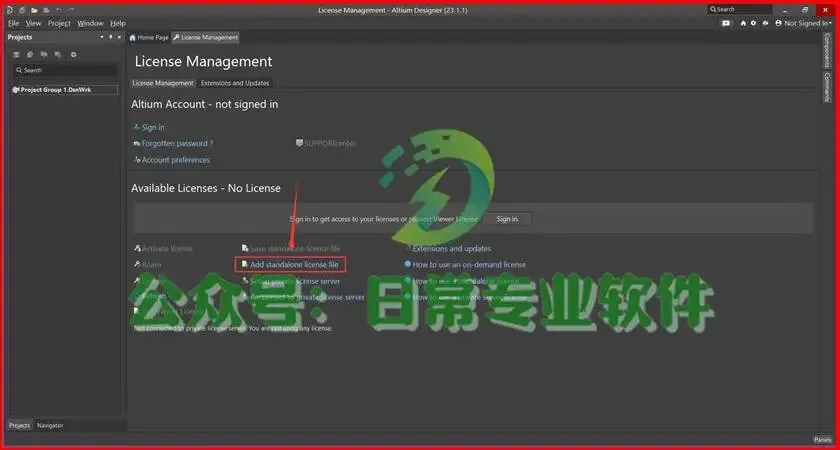This screenshot has width=840, height=450.
Task: Click Save standalone license file link
Action: 295,249
